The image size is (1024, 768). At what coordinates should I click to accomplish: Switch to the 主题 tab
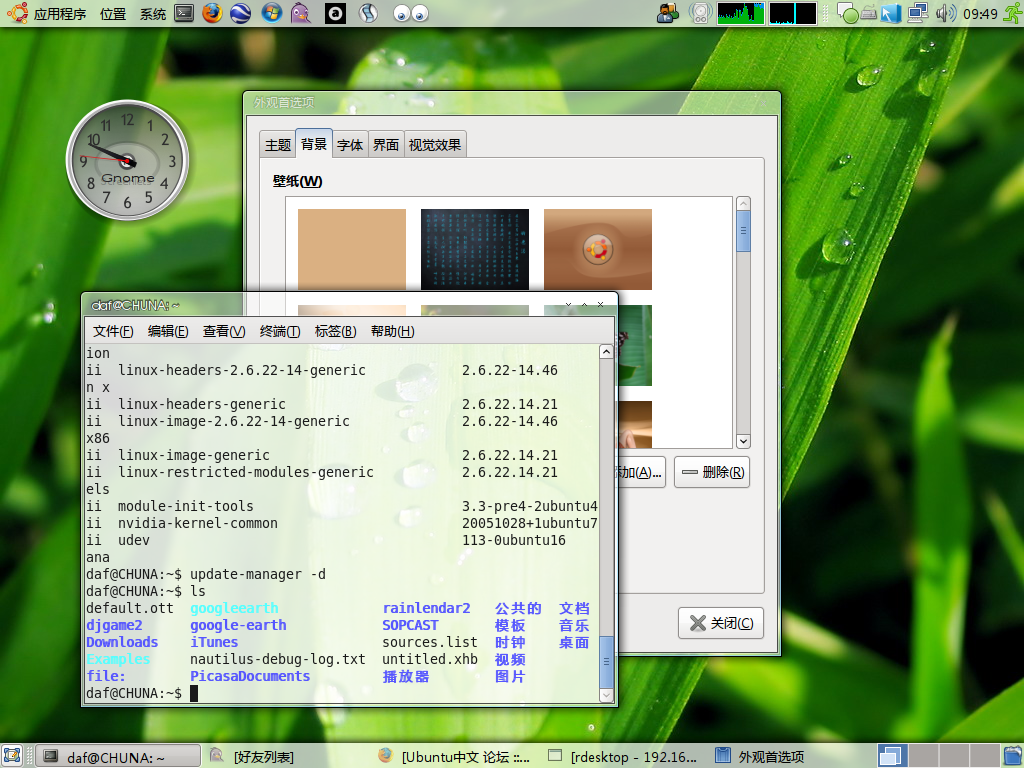[x=278, y=145]
